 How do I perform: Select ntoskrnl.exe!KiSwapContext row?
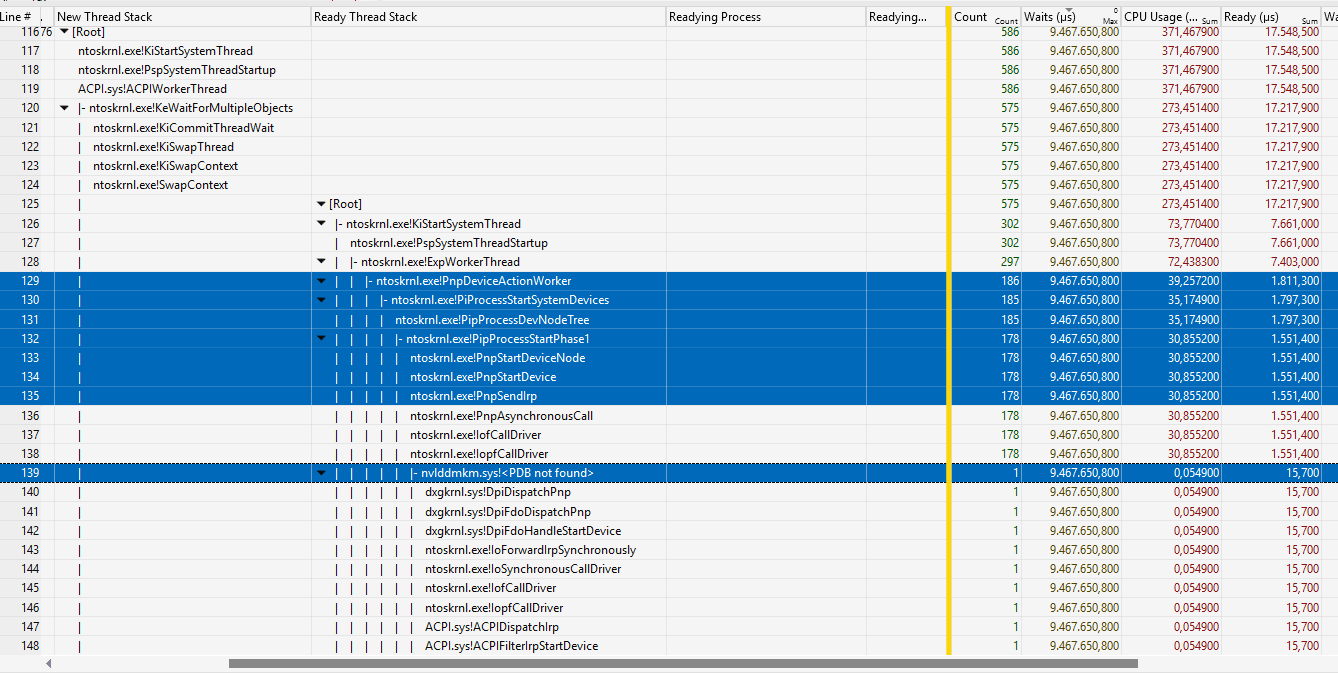165,166
